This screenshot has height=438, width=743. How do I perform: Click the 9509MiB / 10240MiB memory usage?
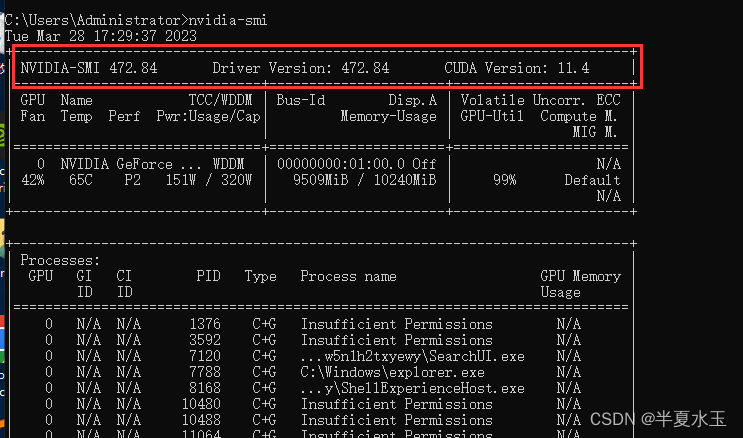coord(364,180)
